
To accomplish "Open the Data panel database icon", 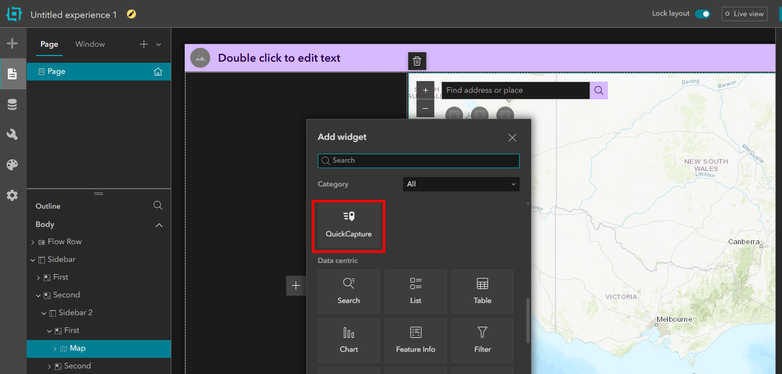I will (x=12, y=105).
